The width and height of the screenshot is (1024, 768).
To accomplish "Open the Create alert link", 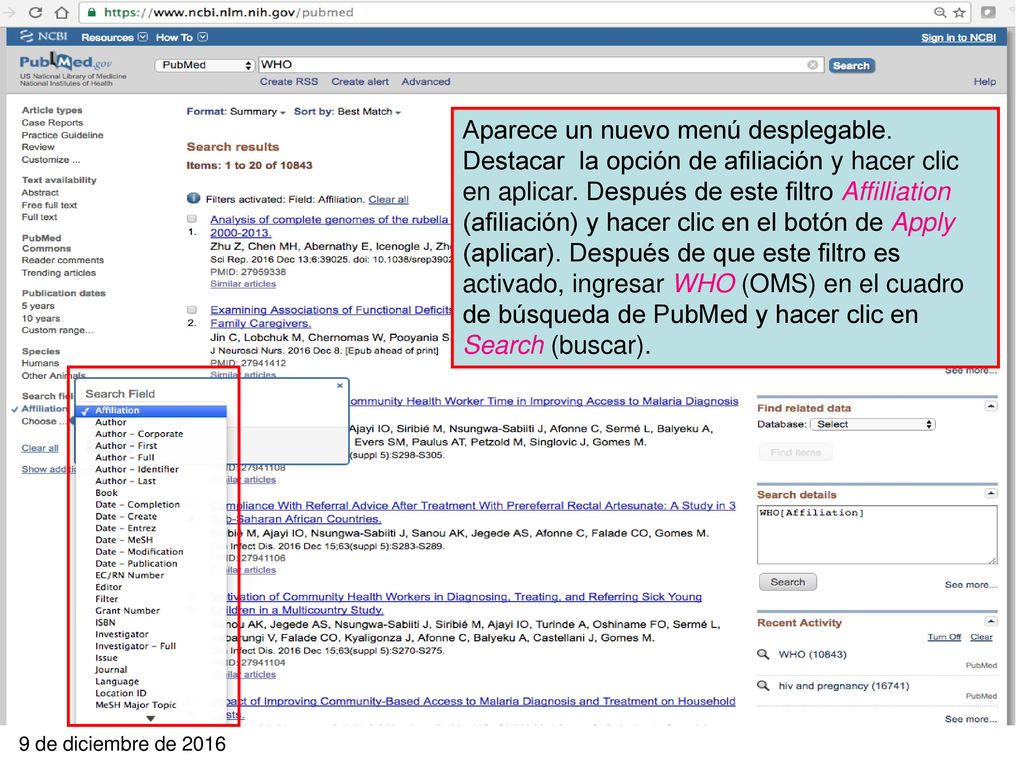I will [360, 82].
